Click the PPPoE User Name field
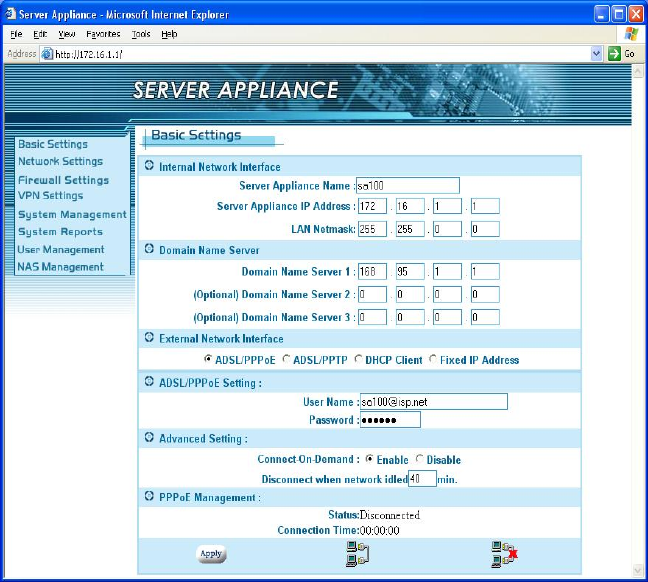The width and height of the screenshot is (648, 582). coord(434,402)
